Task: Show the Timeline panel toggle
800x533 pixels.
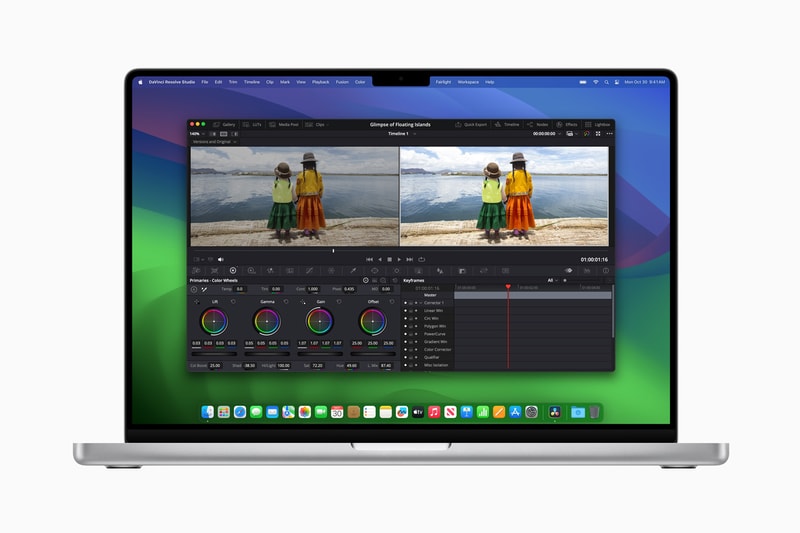Action: tap(507, 124)
